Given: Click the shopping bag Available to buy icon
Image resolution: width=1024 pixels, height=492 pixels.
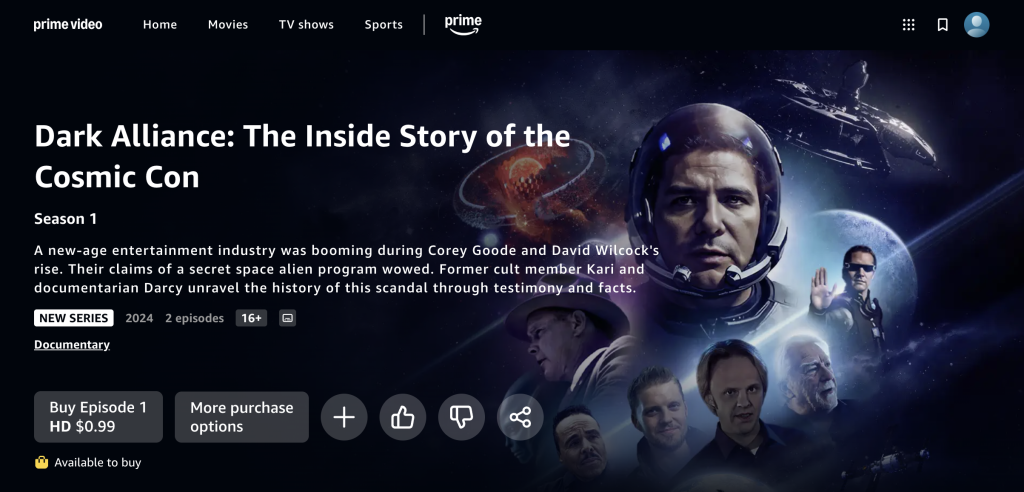Looking at the screenshot, I should (41, 463).
